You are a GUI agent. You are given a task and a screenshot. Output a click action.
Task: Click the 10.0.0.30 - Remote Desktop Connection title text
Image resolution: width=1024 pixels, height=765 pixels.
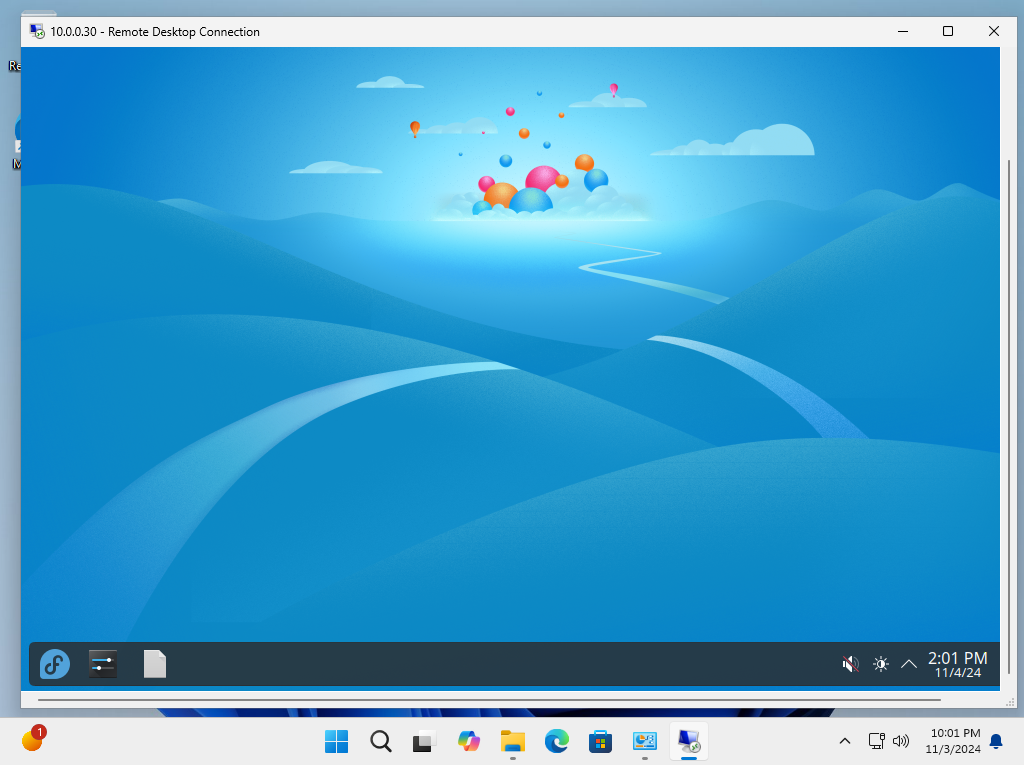tap(155, 31)
